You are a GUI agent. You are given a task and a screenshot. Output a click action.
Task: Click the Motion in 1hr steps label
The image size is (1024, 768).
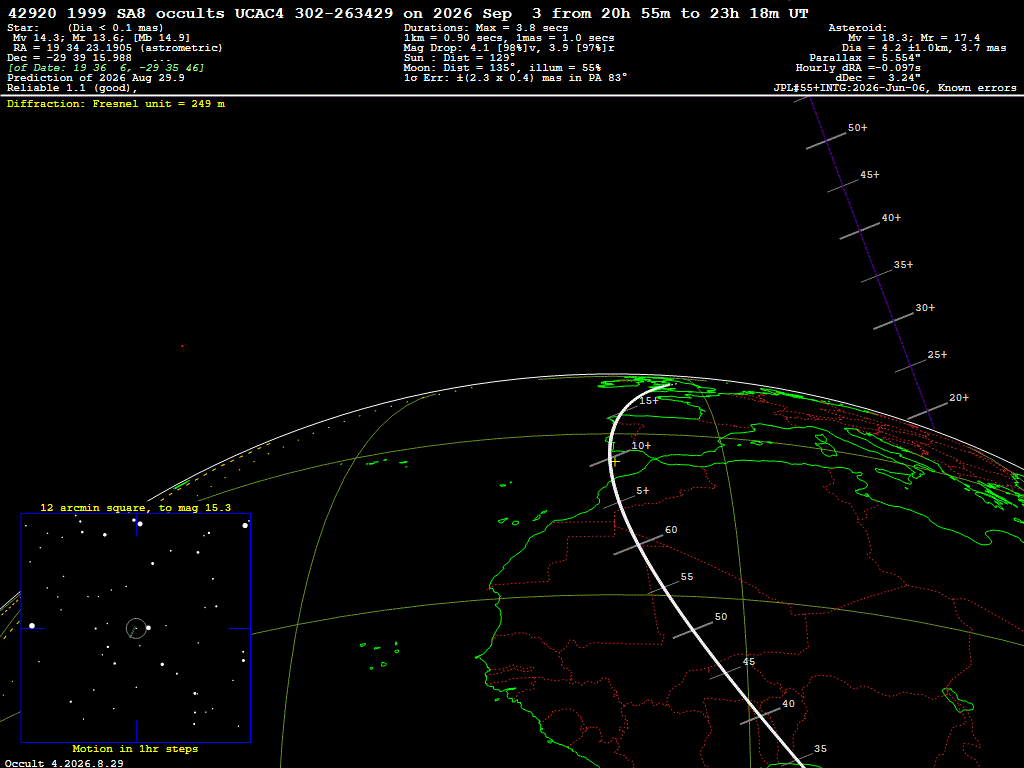[135, 748]
